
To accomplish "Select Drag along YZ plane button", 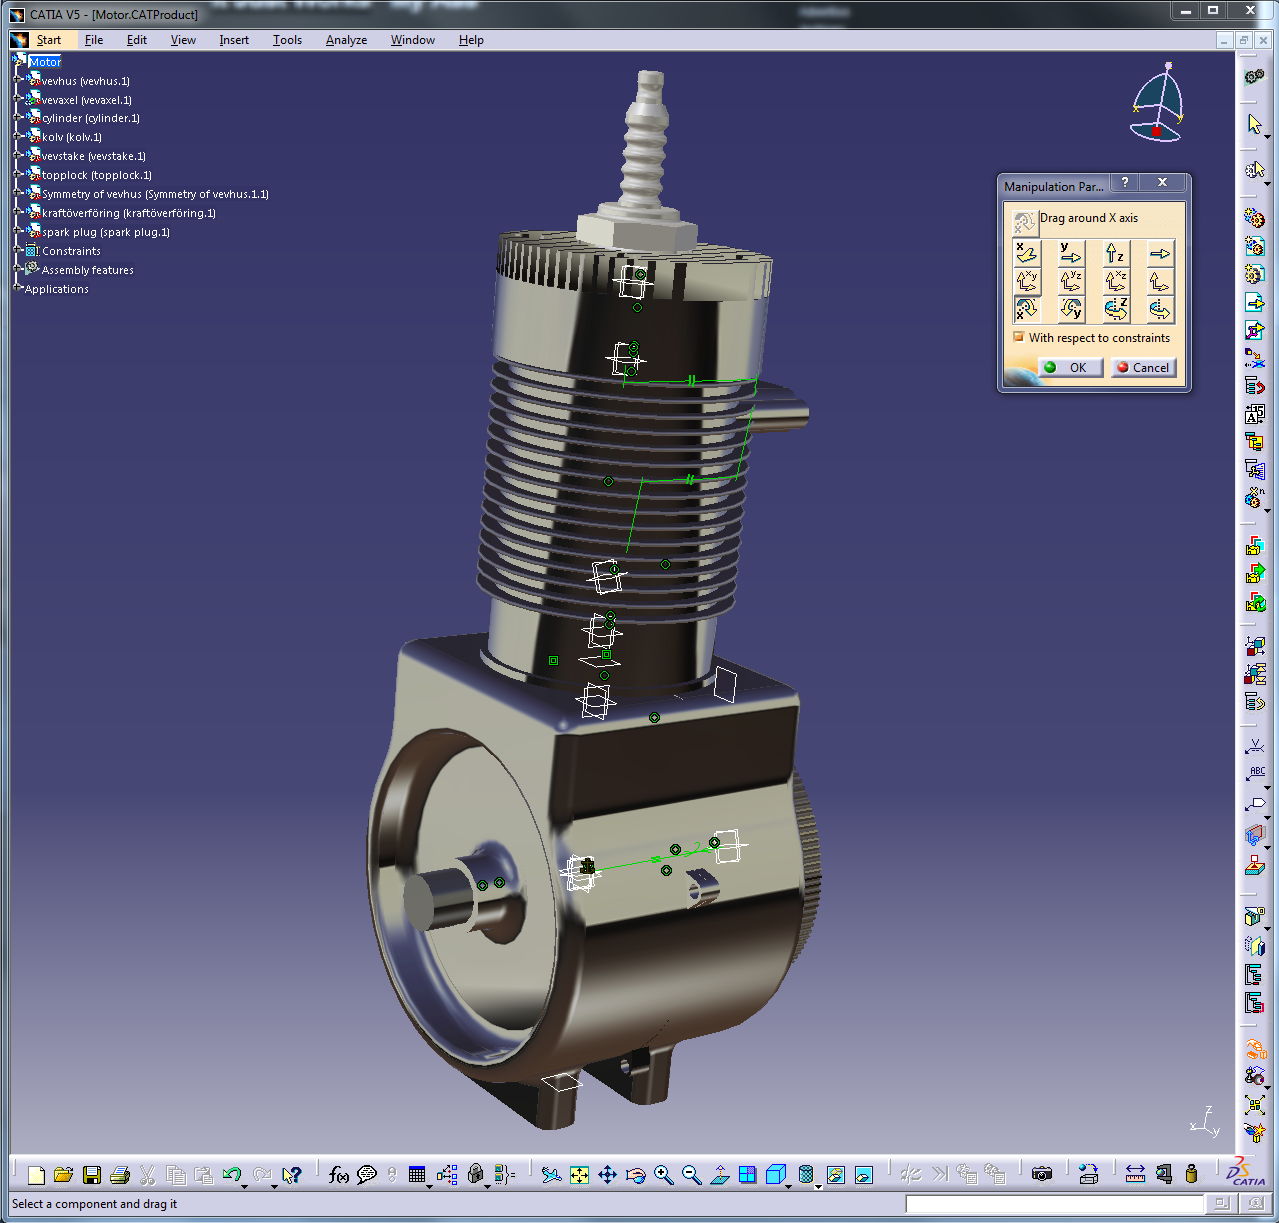I will pos(1071,281).
